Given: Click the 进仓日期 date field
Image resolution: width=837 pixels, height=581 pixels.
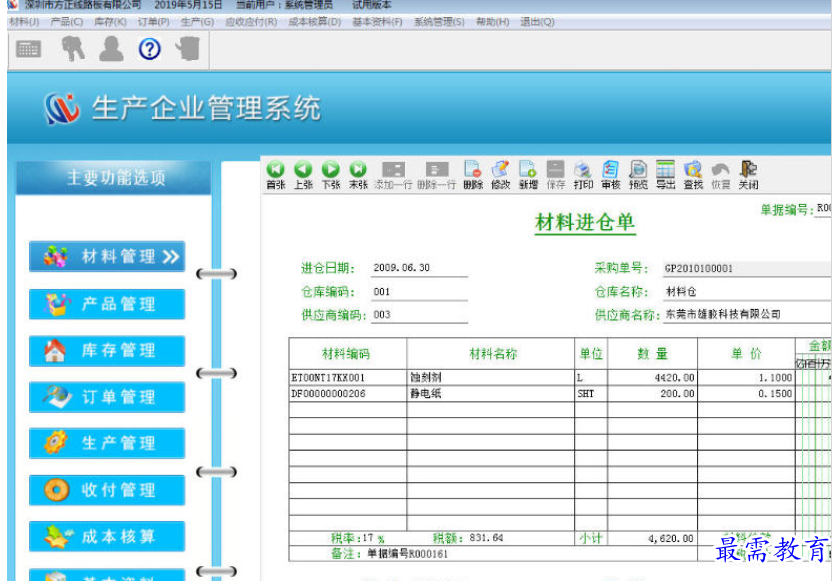Looking at the screenshot, I should pyautogui.click(x=418, y=268).
